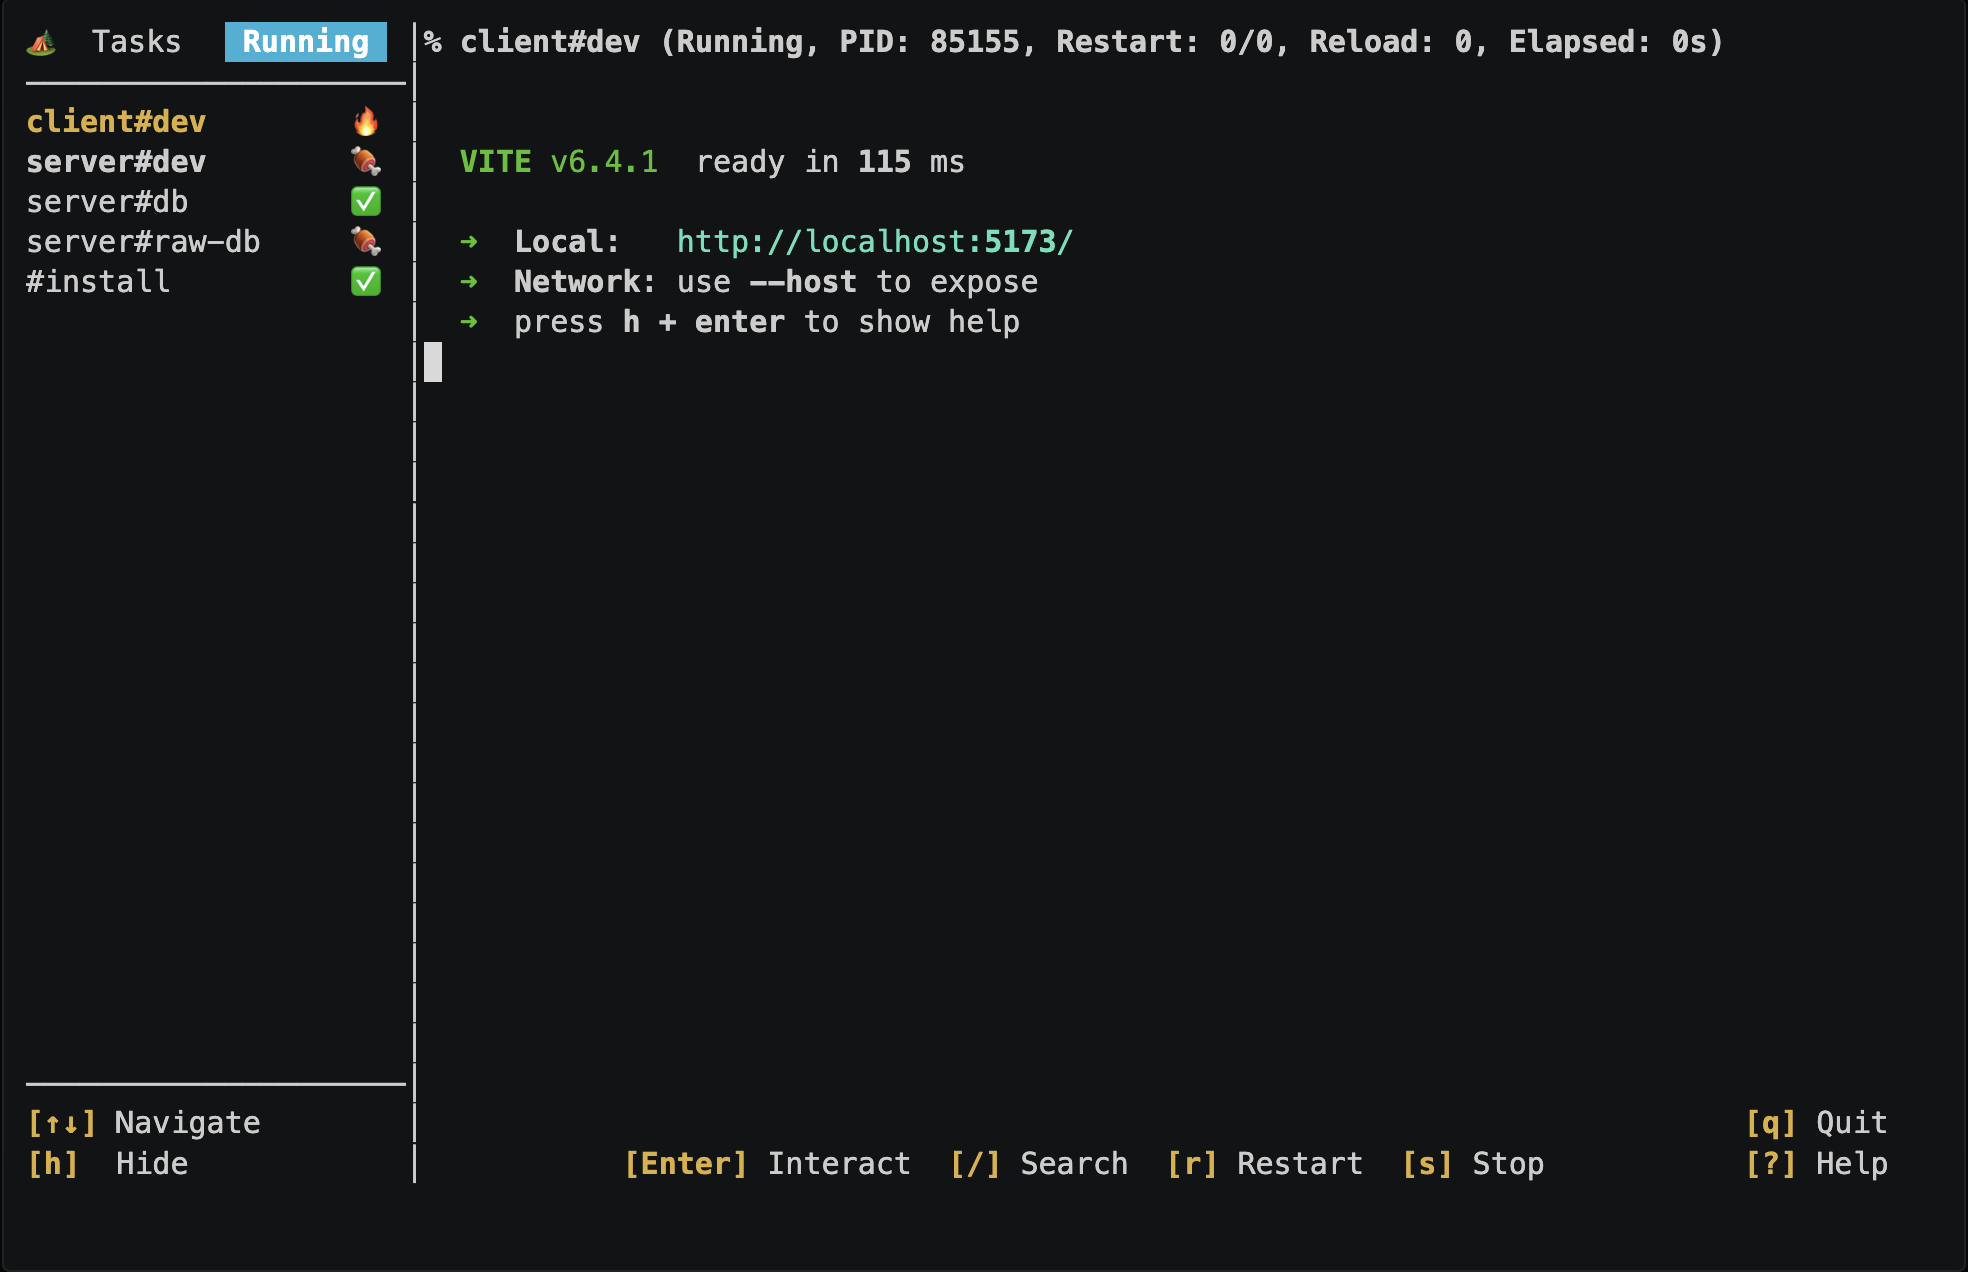
Task: Click the meat icon beside server#dev
Action: point(366,161)
